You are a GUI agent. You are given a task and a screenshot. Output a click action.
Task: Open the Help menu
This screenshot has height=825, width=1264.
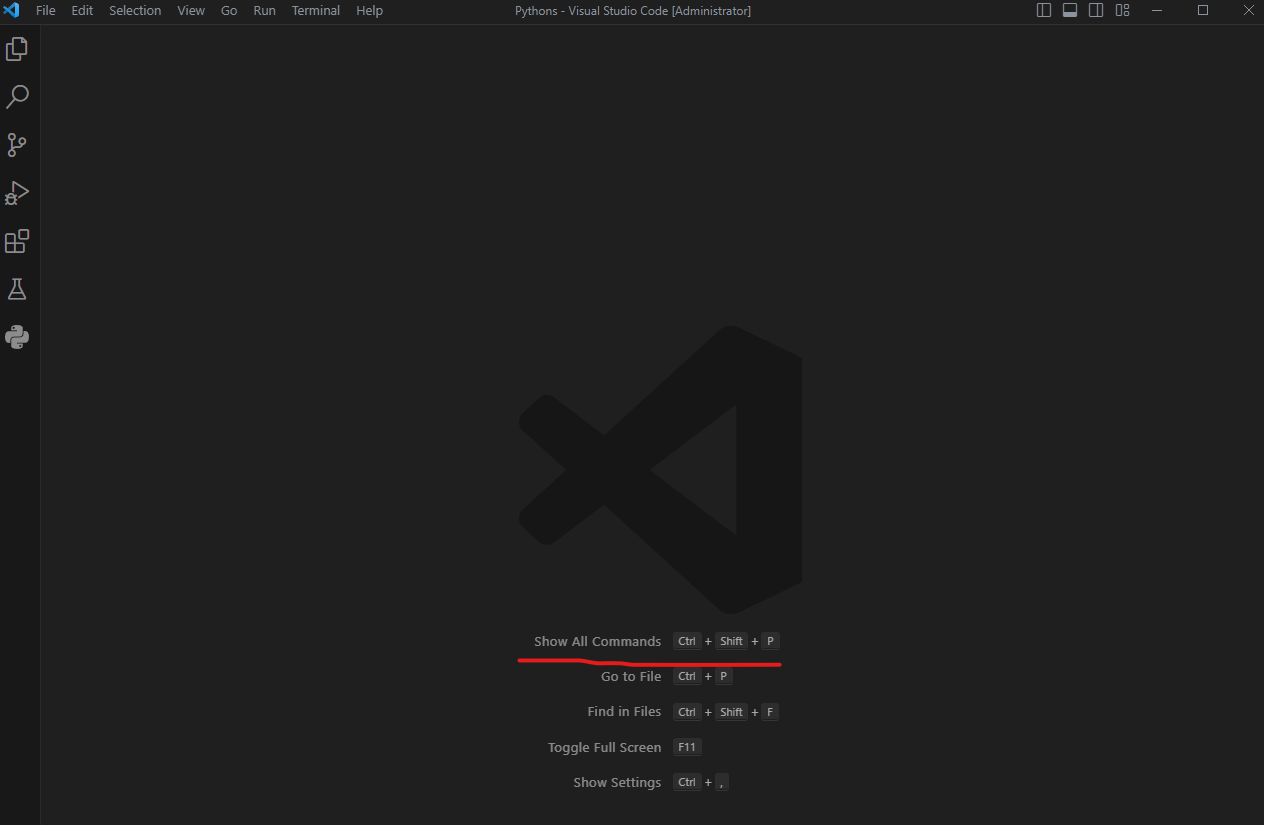tap(369, 10)
